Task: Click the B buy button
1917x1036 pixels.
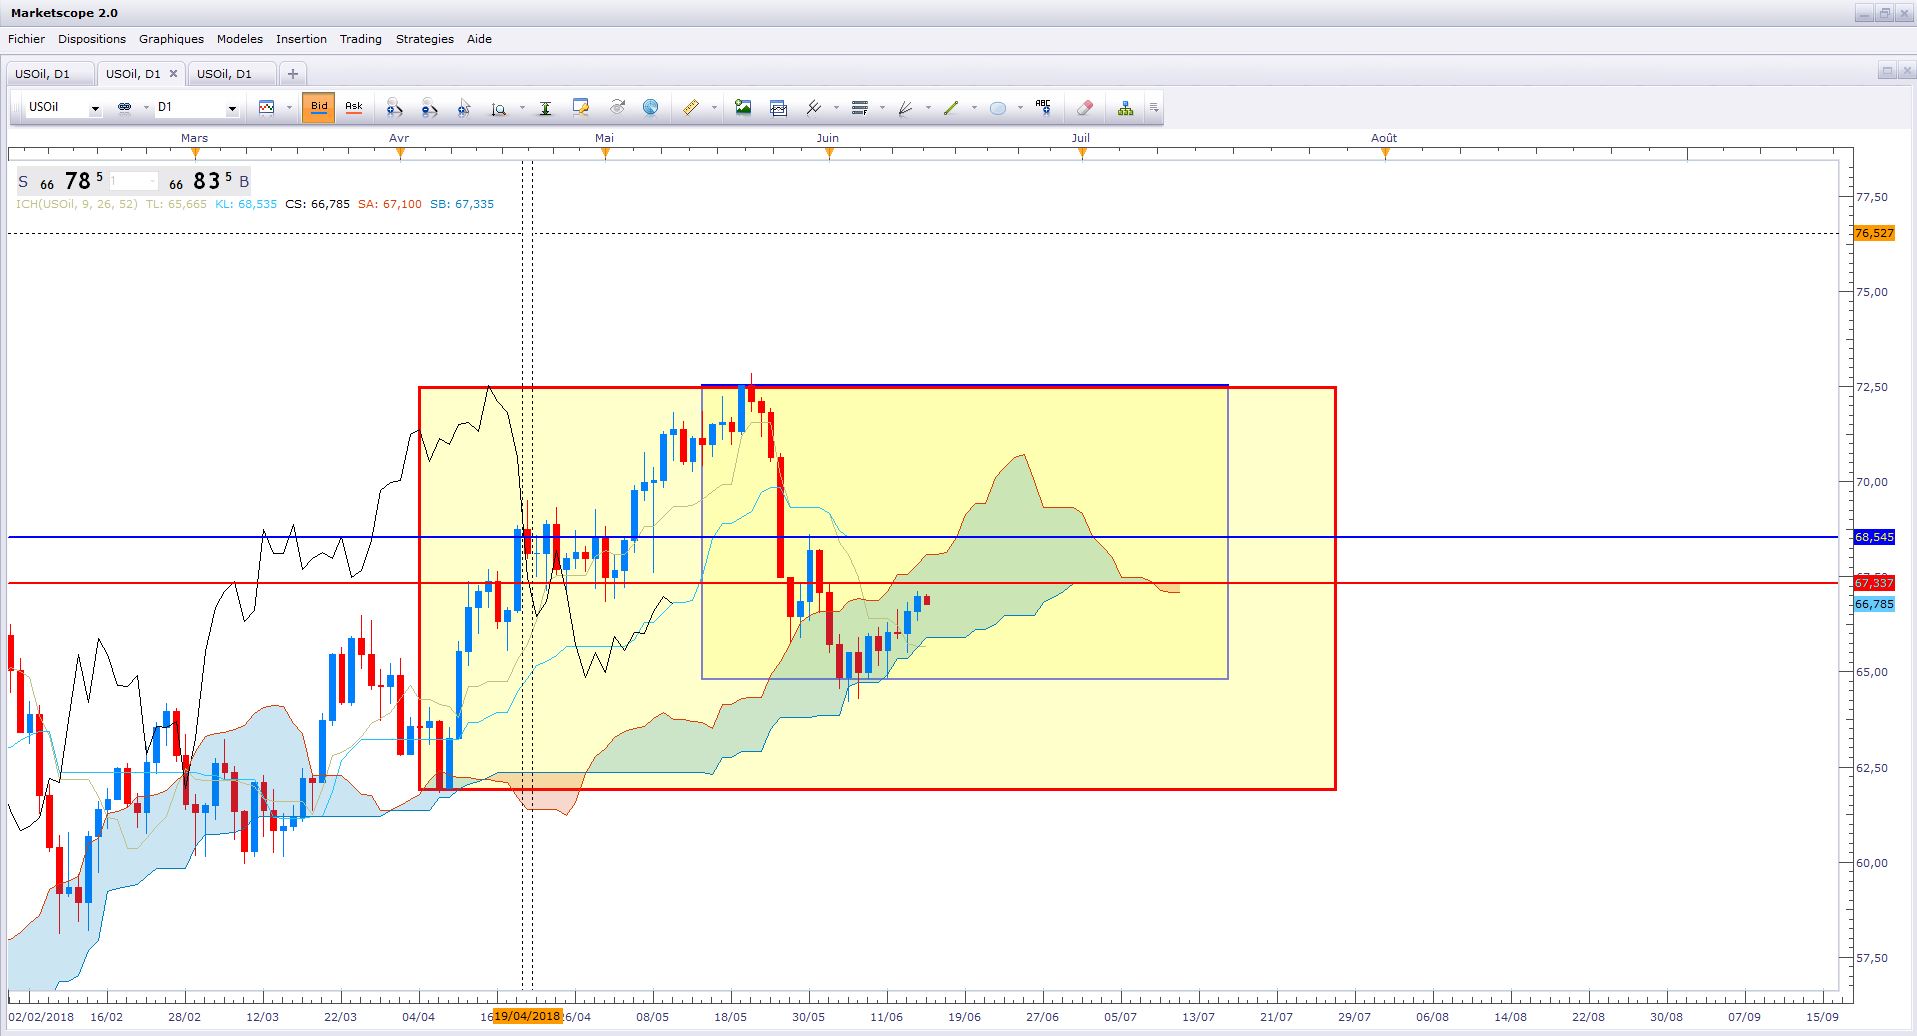Action: tap(244, 182)
